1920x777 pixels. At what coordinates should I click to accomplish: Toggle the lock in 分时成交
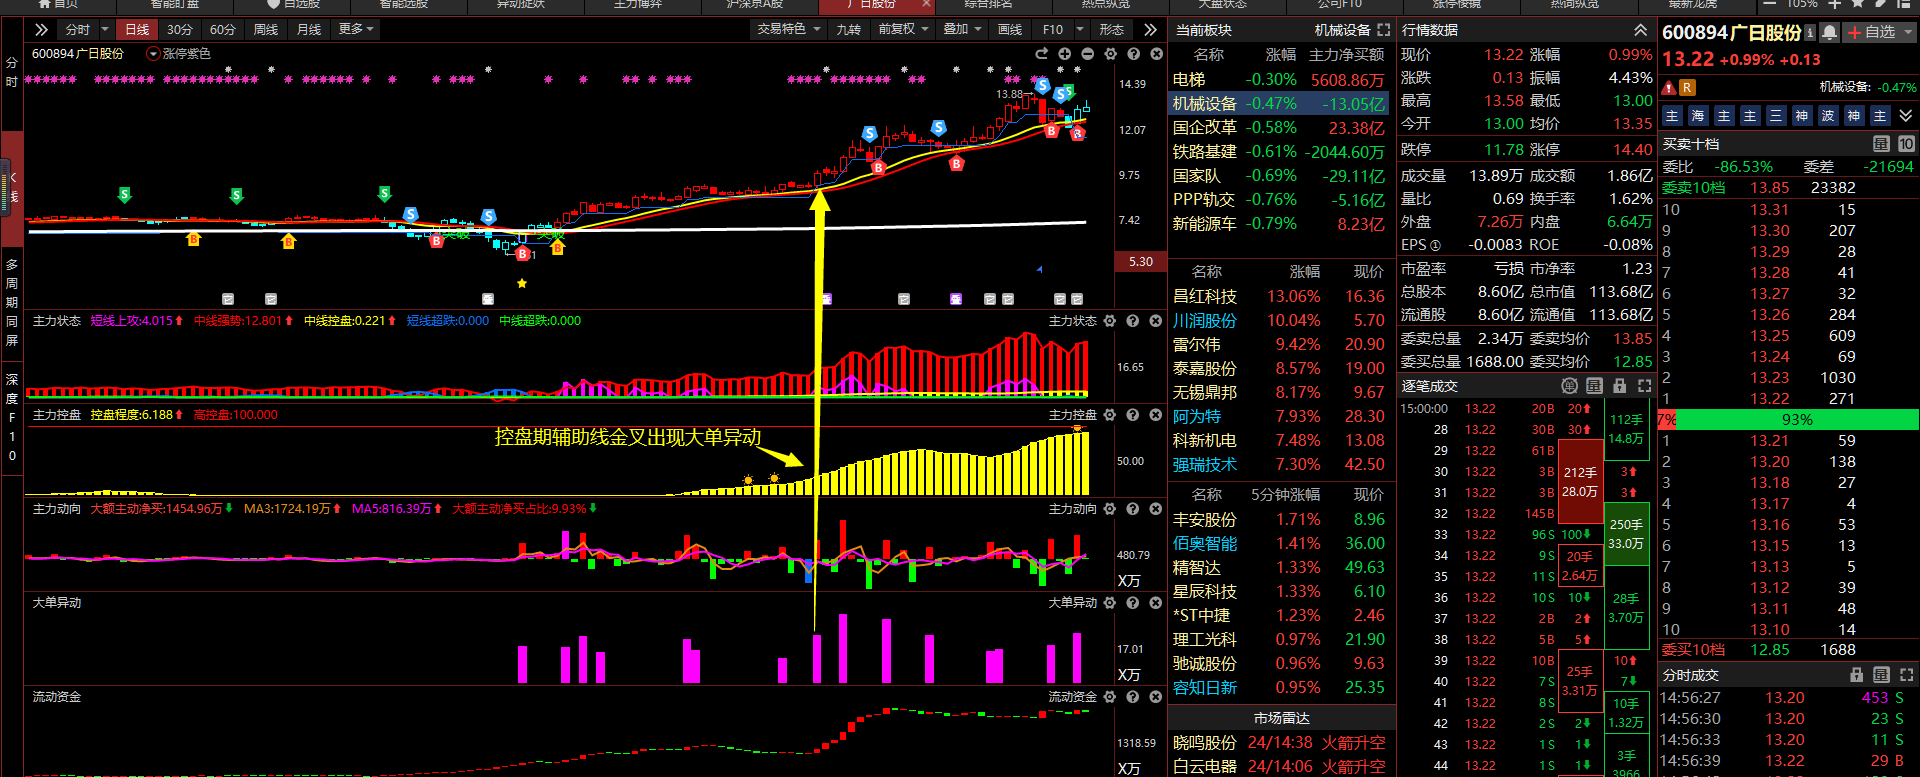click(x=1857, y=675)
